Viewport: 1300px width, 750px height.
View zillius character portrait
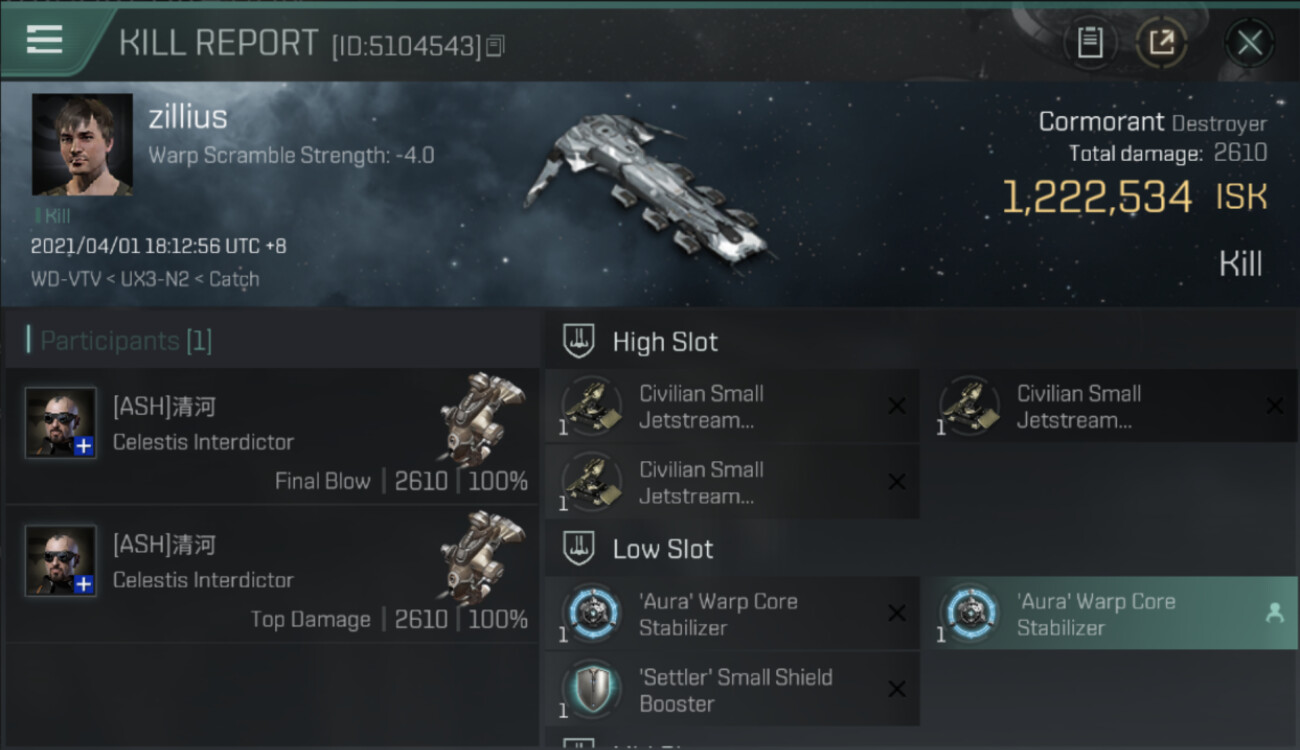click(x=82, y=144)
